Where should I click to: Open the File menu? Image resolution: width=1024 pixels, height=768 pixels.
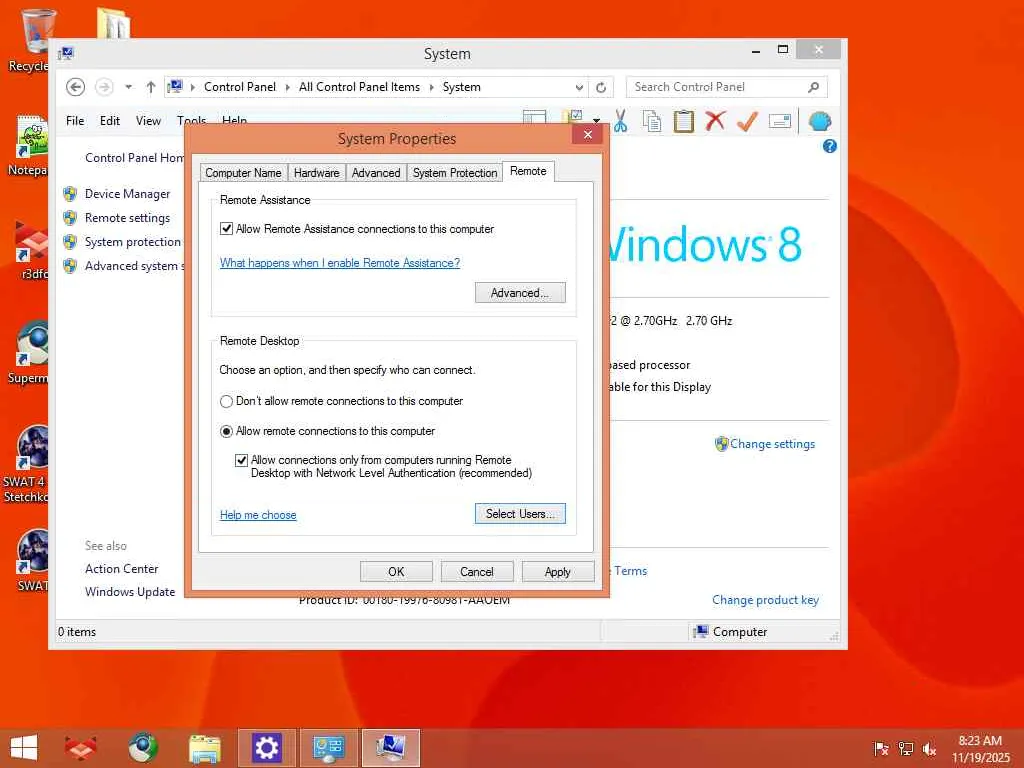click(75, 121)
